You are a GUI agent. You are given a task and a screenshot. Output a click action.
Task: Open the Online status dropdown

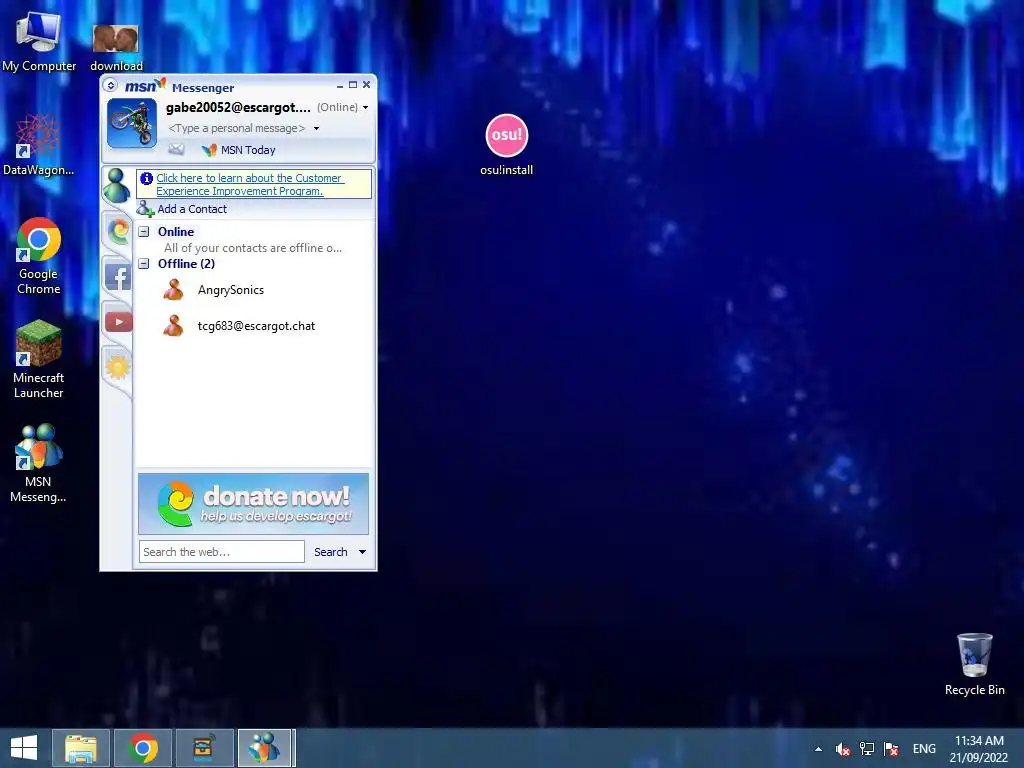(365, 108)
